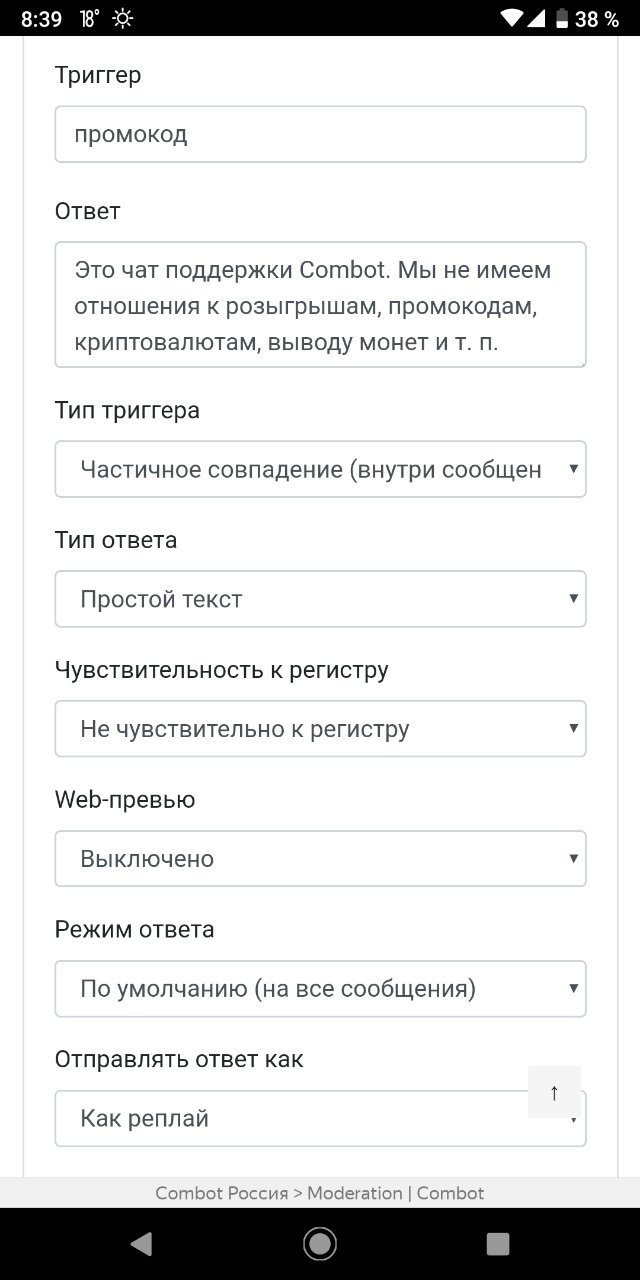This screenshot has height=1280, width=640.
Task: Tap the weather sun icon in status bar
Action: tap(123, 18)
